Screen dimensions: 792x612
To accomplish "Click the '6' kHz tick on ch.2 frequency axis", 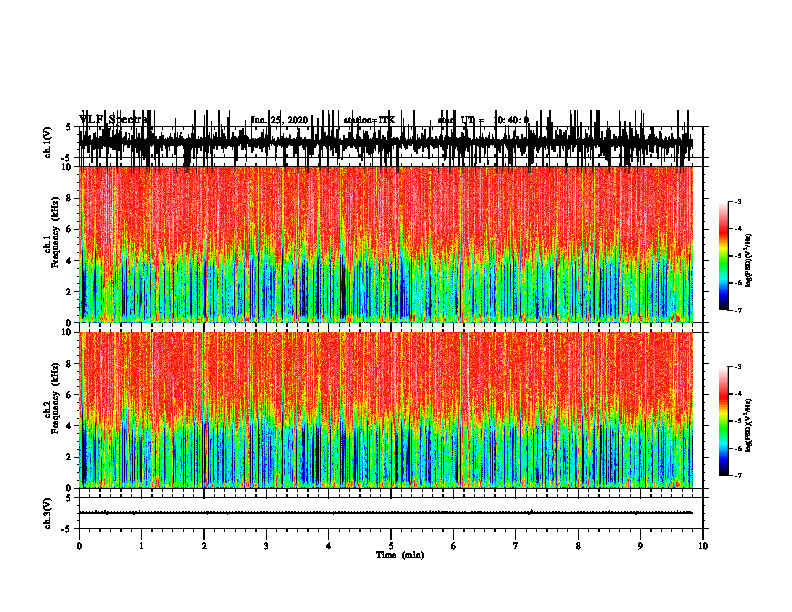I will point(69,395).
